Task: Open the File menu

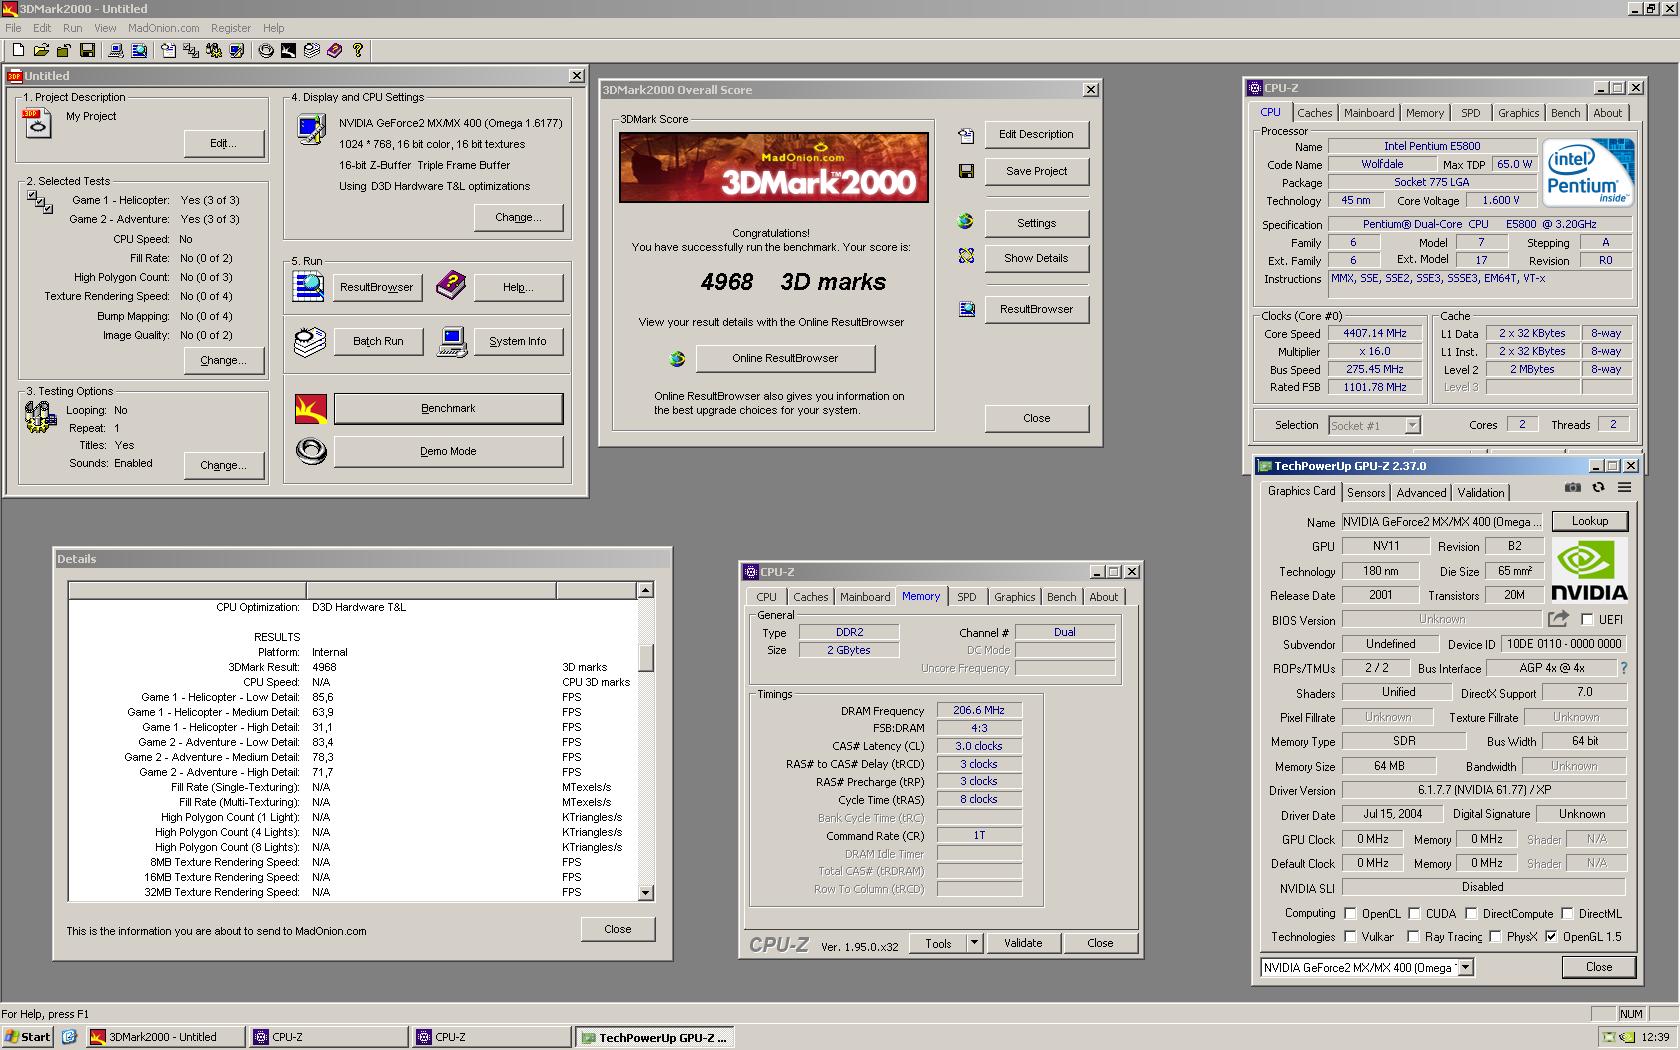Action: 13,28
